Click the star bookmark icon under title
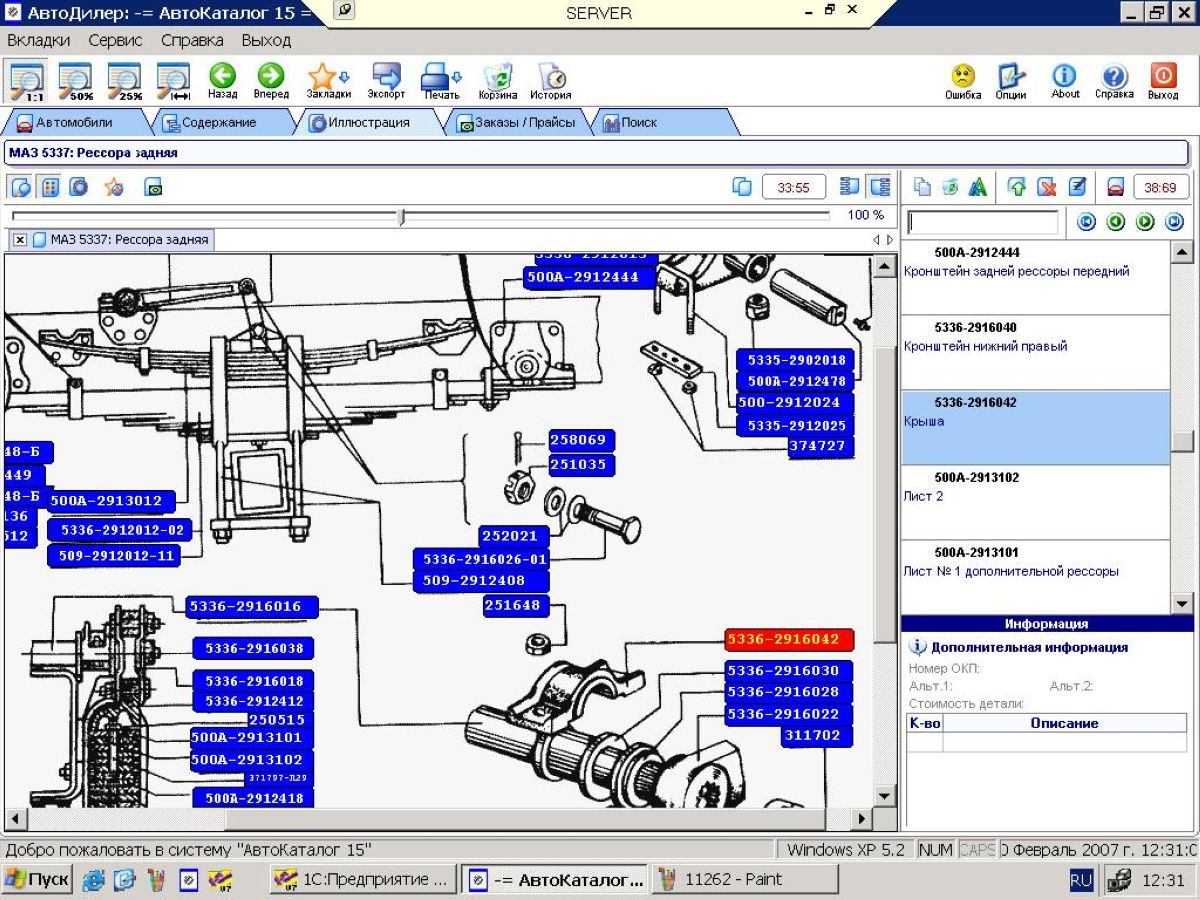1200x900 pixels. pos(114,187)
